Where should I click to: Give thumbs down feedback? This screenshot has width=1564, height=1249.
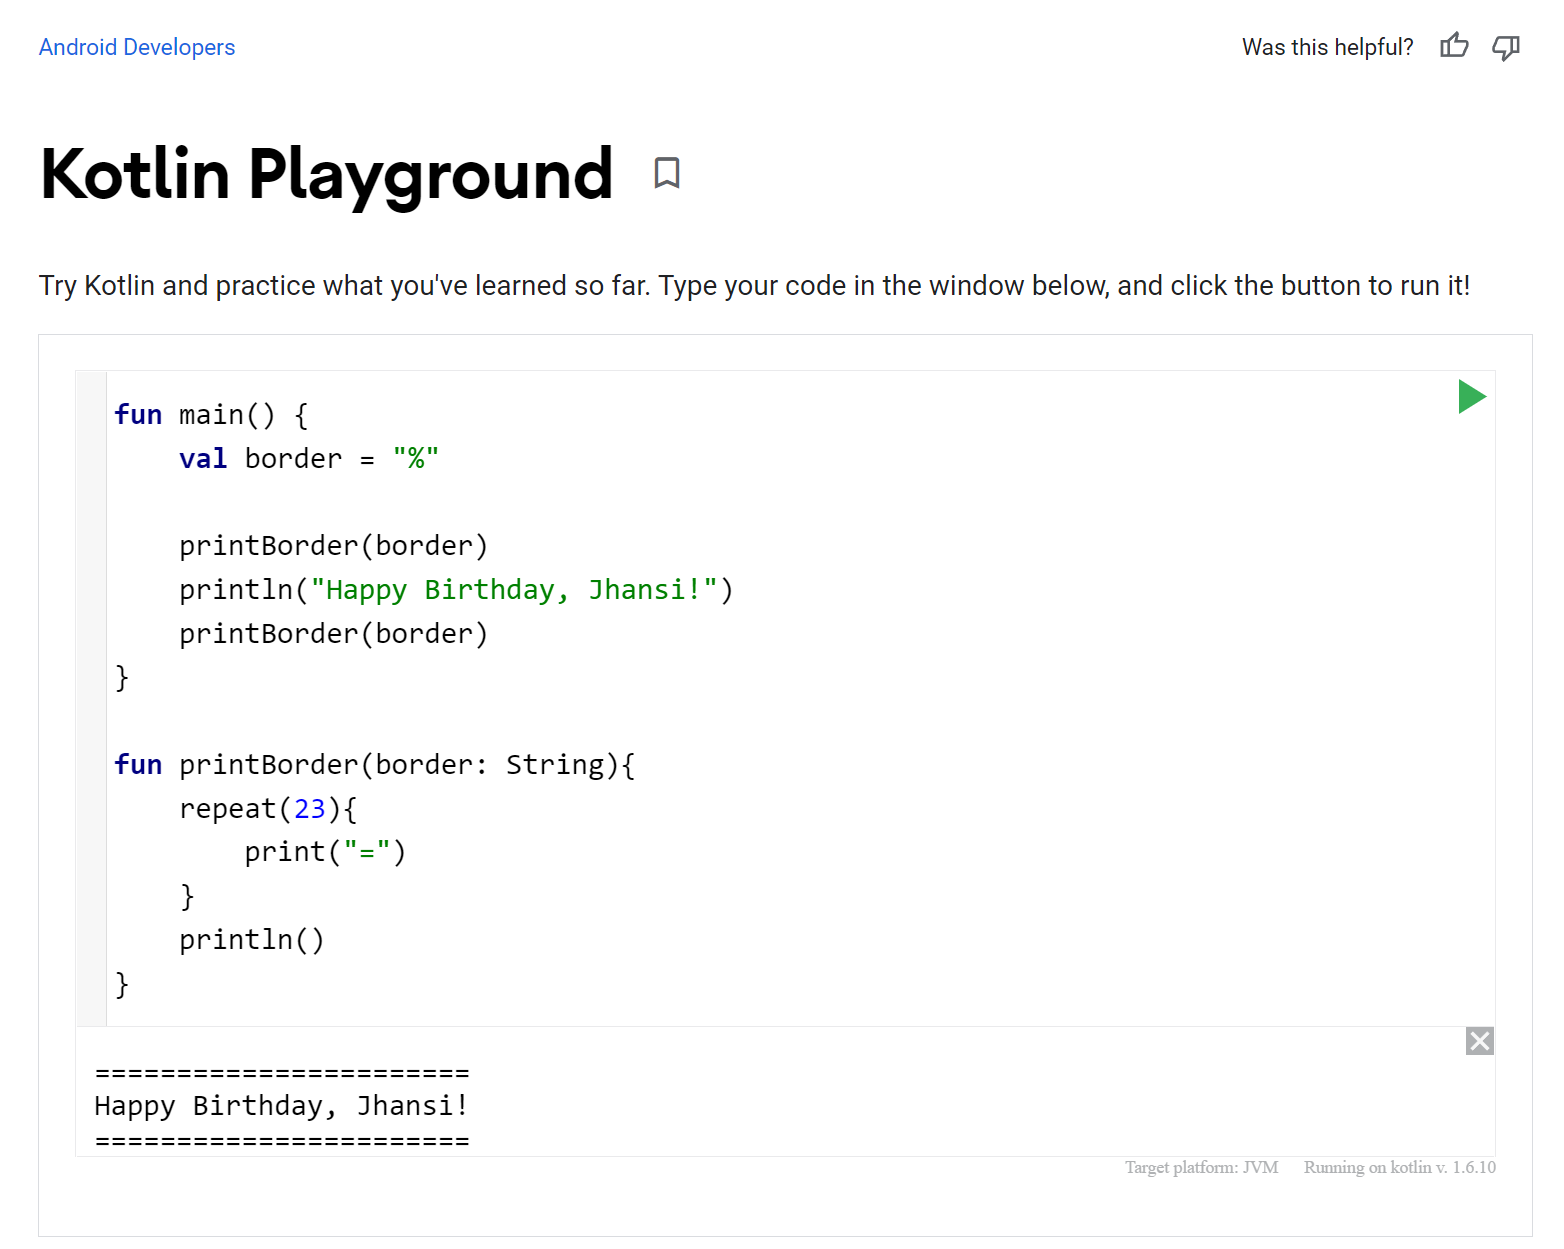tap(1506, 47)
